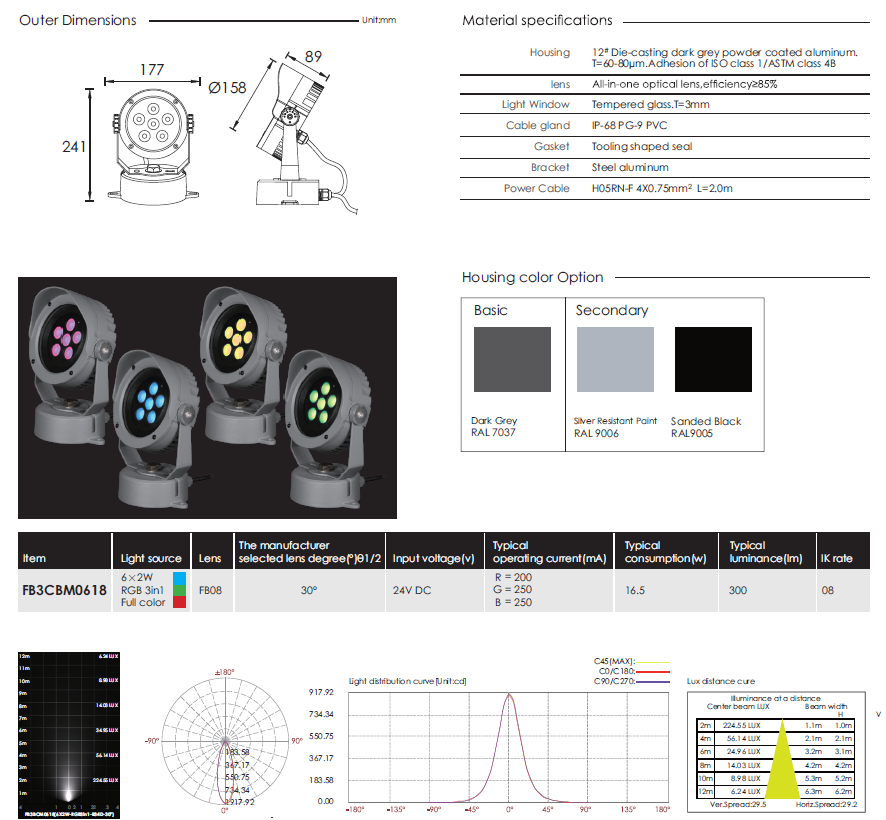Screen dimensions: 886x820
Task: Pick the Silver Resistant Paint RAL 9006 swatch
Action: (615, 359)
